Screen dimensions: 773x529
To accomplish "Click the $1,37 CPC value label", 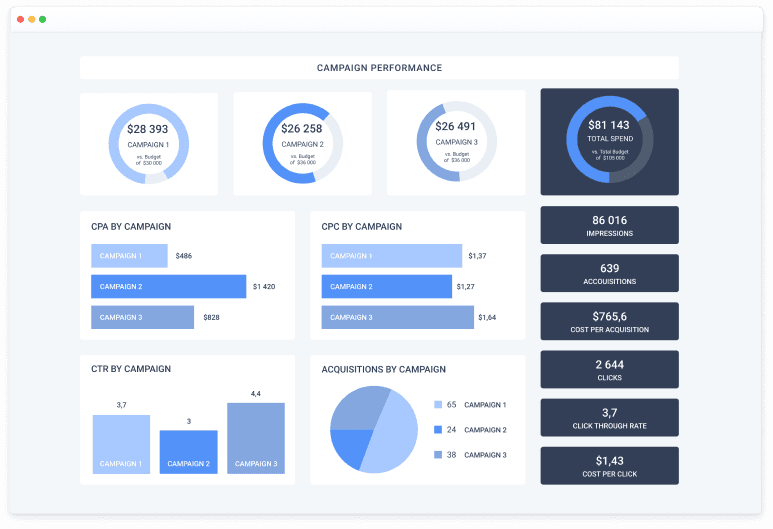I will 477,256.
